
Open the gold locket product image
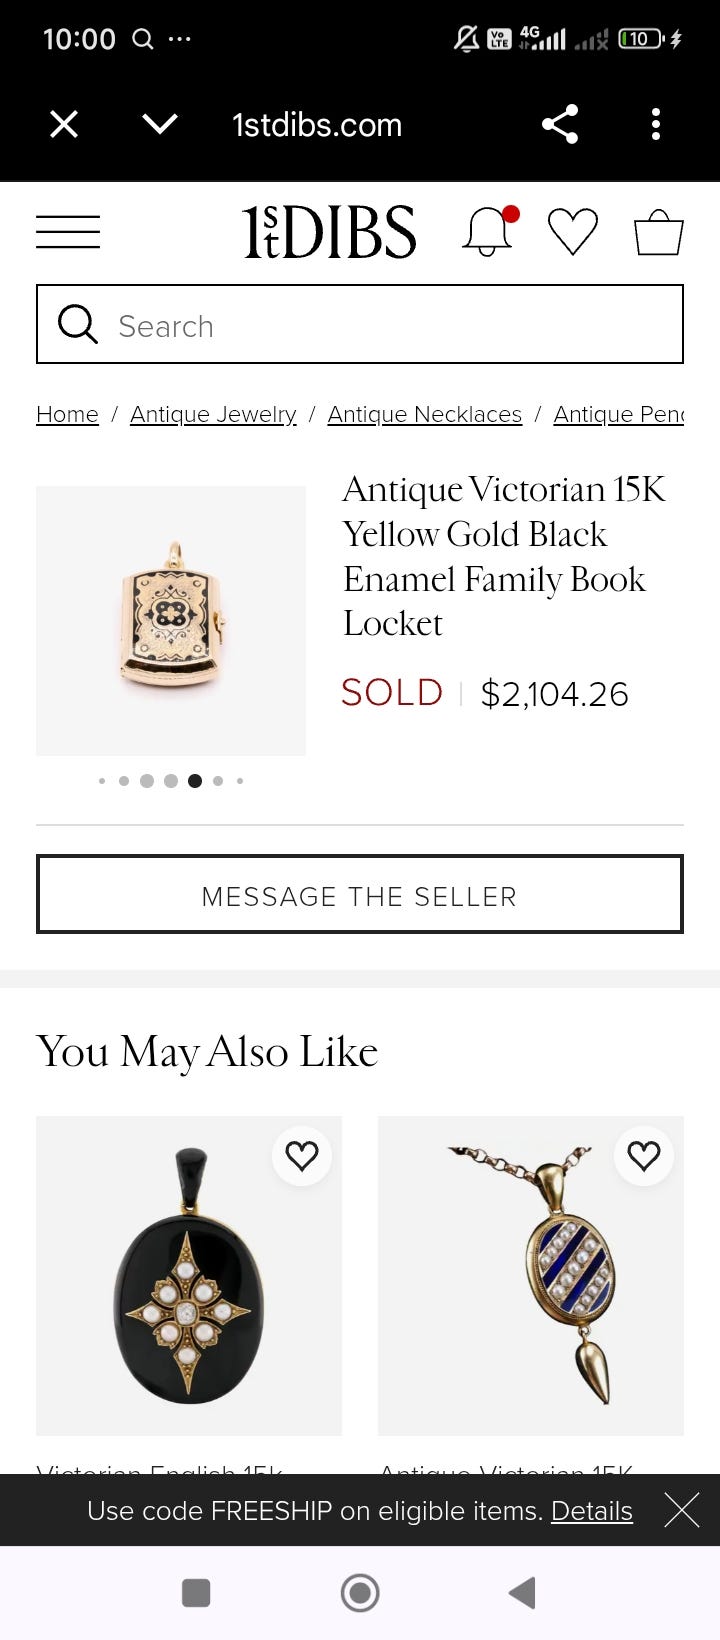[x=171, y=620]
